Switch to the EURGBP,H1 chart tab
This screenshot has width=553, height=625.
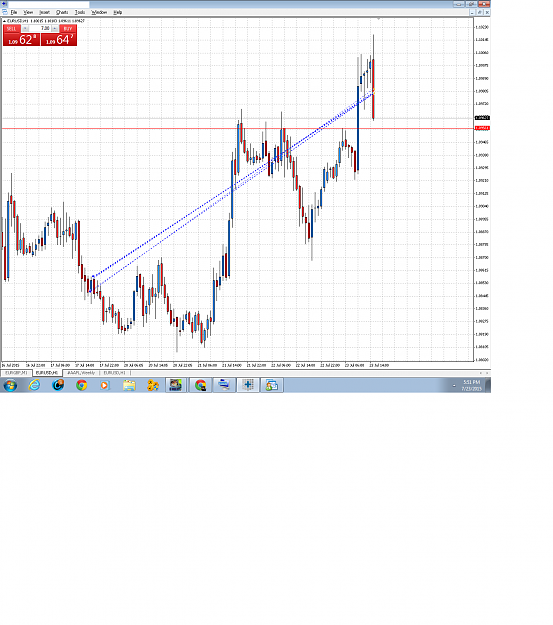[16, 373]
